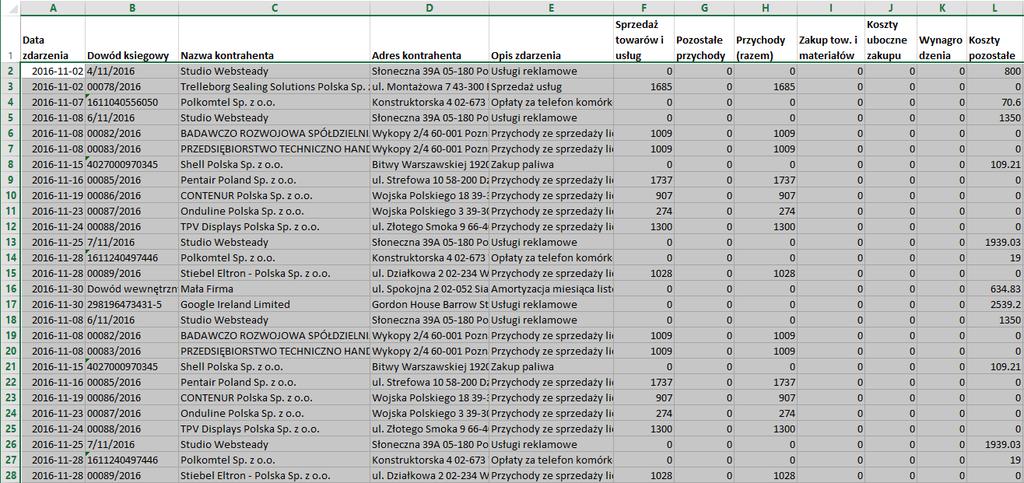Viewport: 1024px width, 483px height.
Task: Select value 634.83 in column L
Action: (x=995, y=288)
